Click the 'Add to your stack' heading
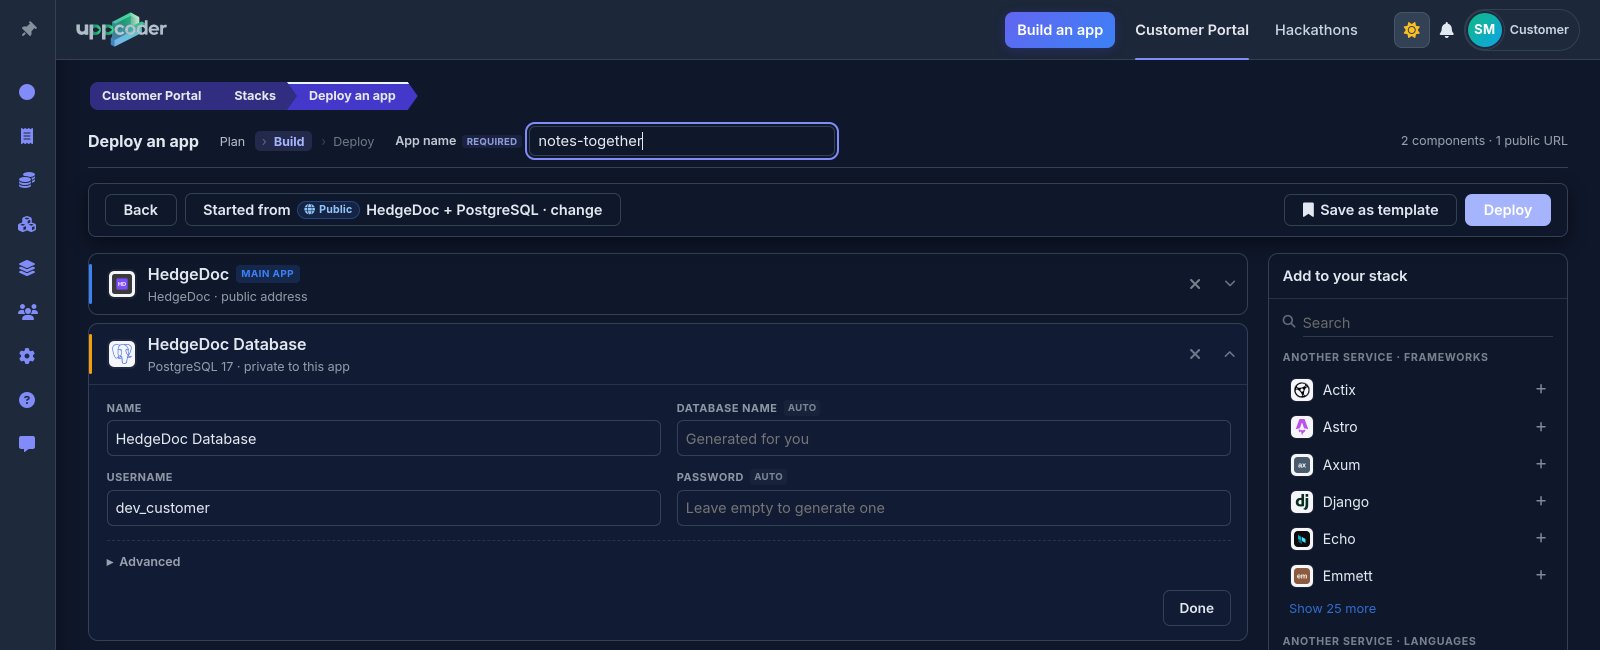This screenshot has width=1600, height=650. 1344,276
